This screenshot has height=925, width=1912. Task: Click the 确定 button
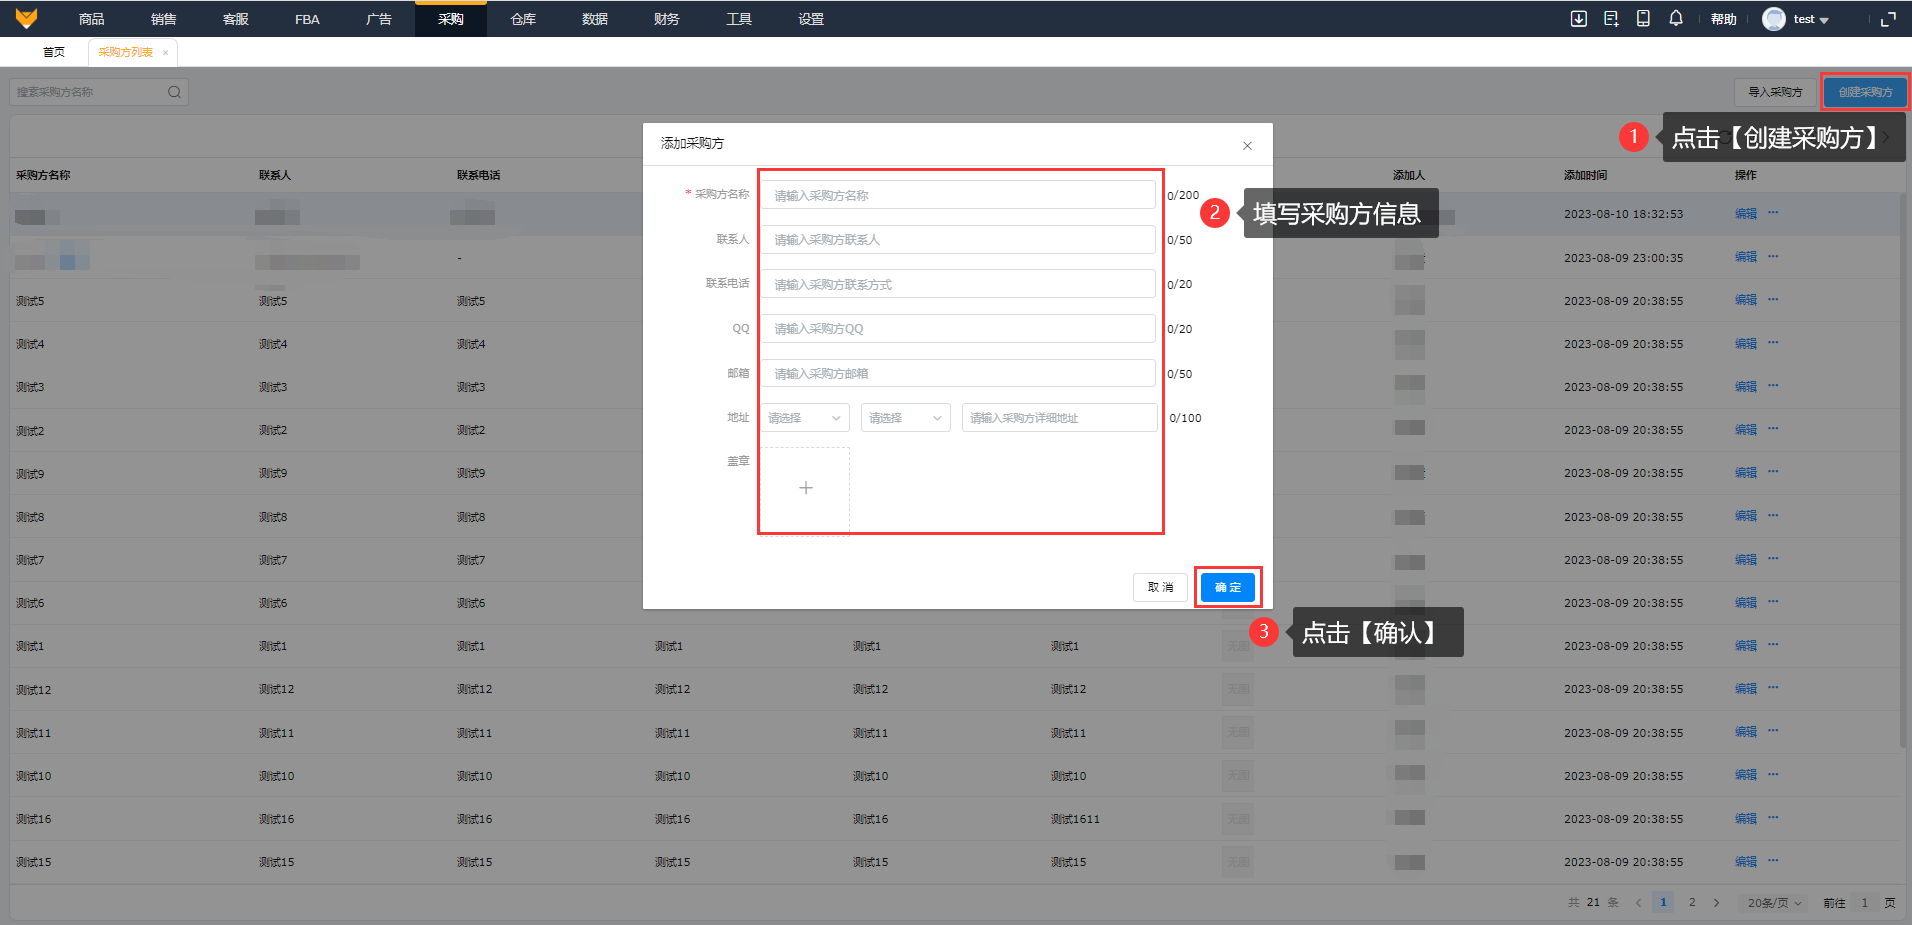[1227, 587]
